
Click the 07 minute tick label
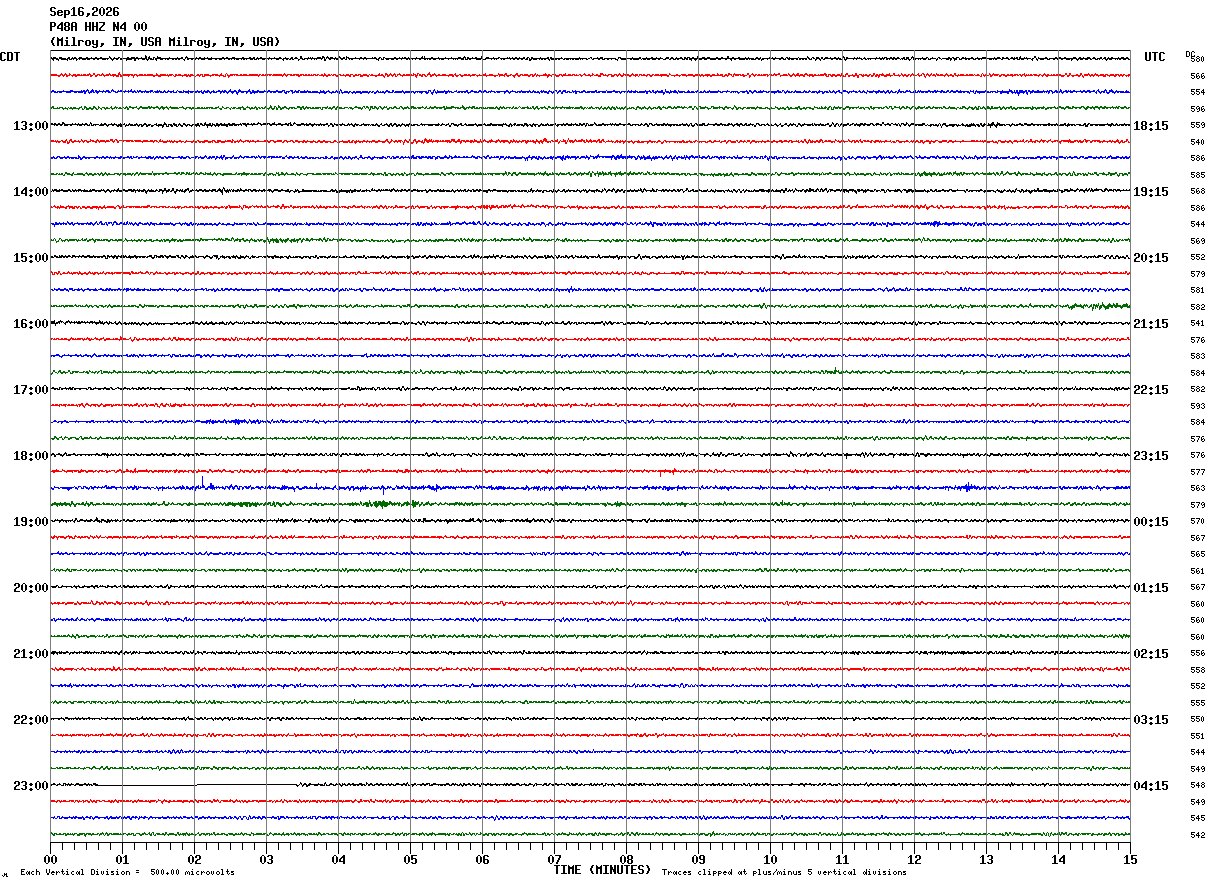coord(554,859)
